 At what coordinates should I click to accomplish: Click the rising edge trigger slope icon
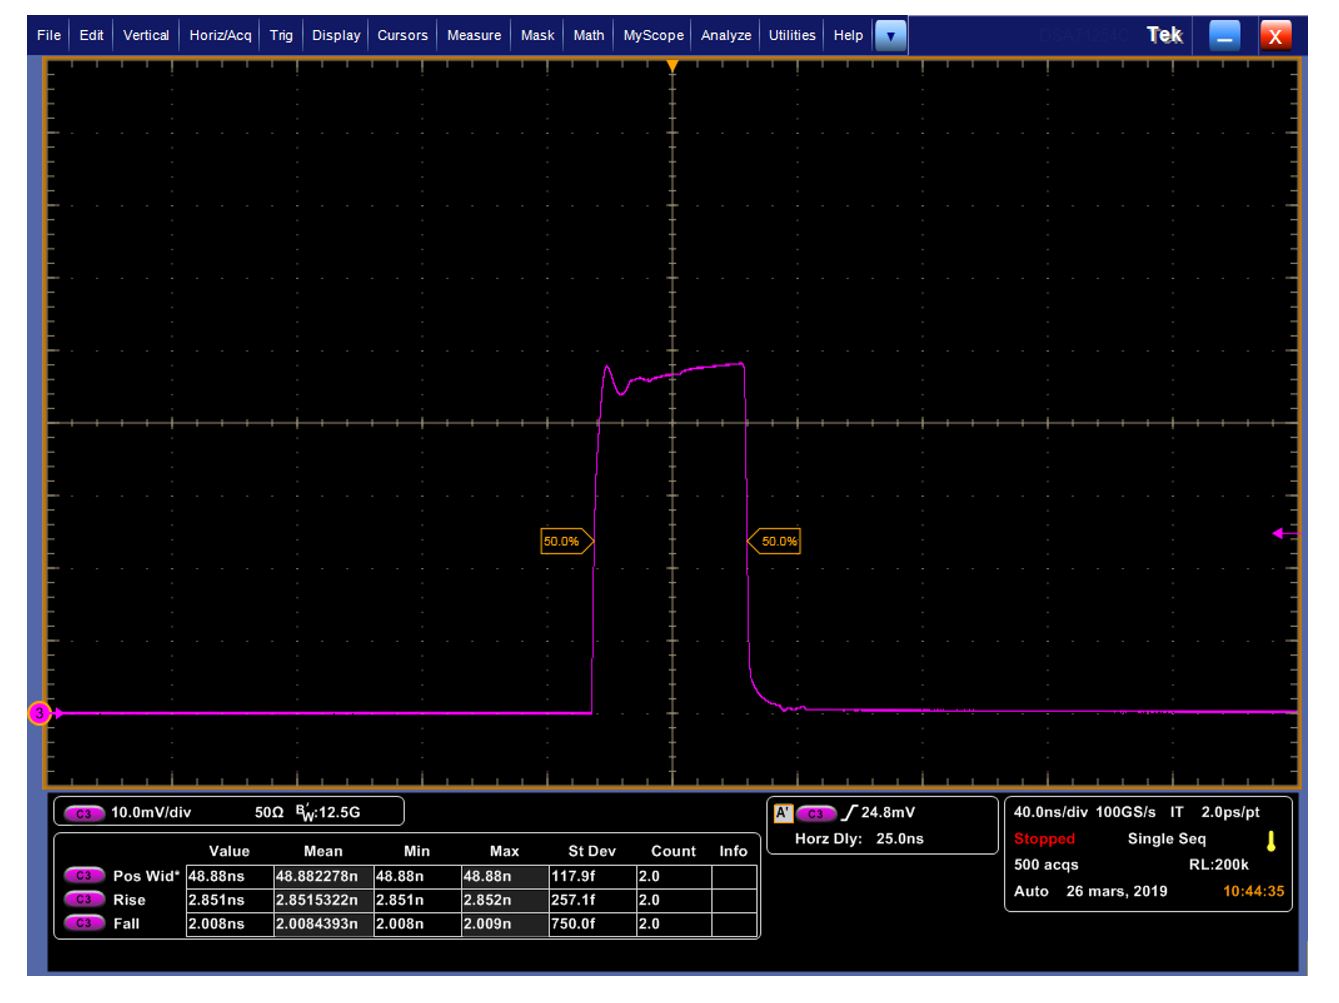tap(850, 813)
